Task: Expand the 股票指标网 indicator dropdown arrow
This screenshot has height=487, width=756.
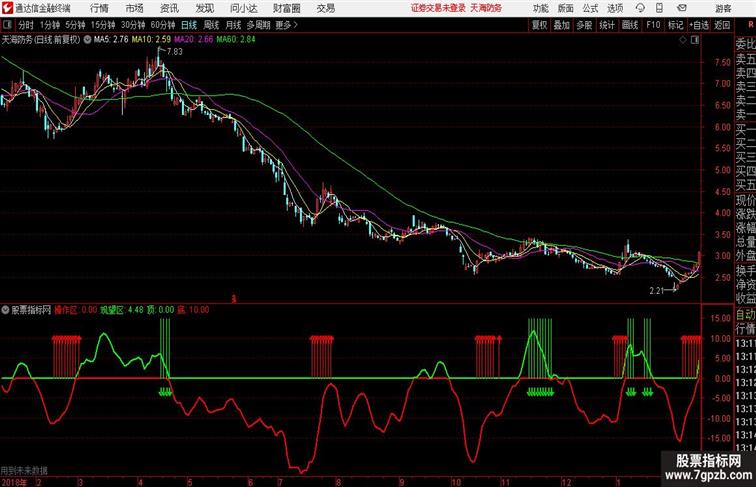Action: (5, 310)
